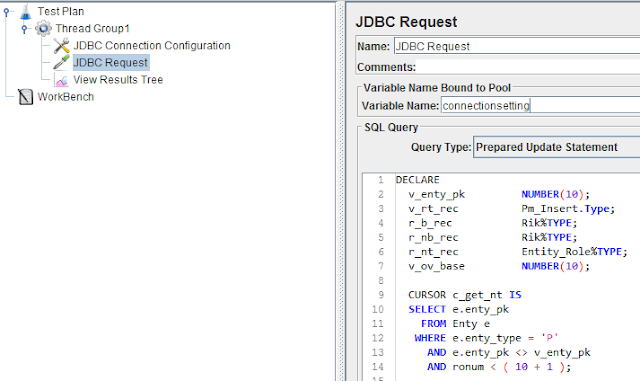Click the AND ronum < ( 10 + 1 ) line
Viewport: 640px width, 381px height.
click(x=499, y=367)
